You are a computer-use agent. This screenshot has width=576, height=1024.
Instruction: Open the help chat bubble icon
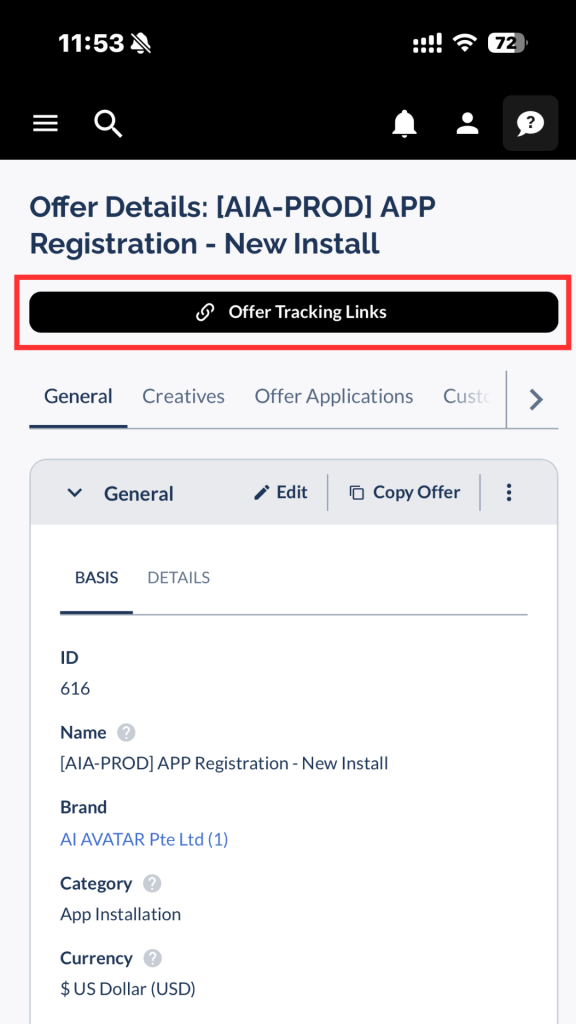pyautogui.click(x=530, y=123)
